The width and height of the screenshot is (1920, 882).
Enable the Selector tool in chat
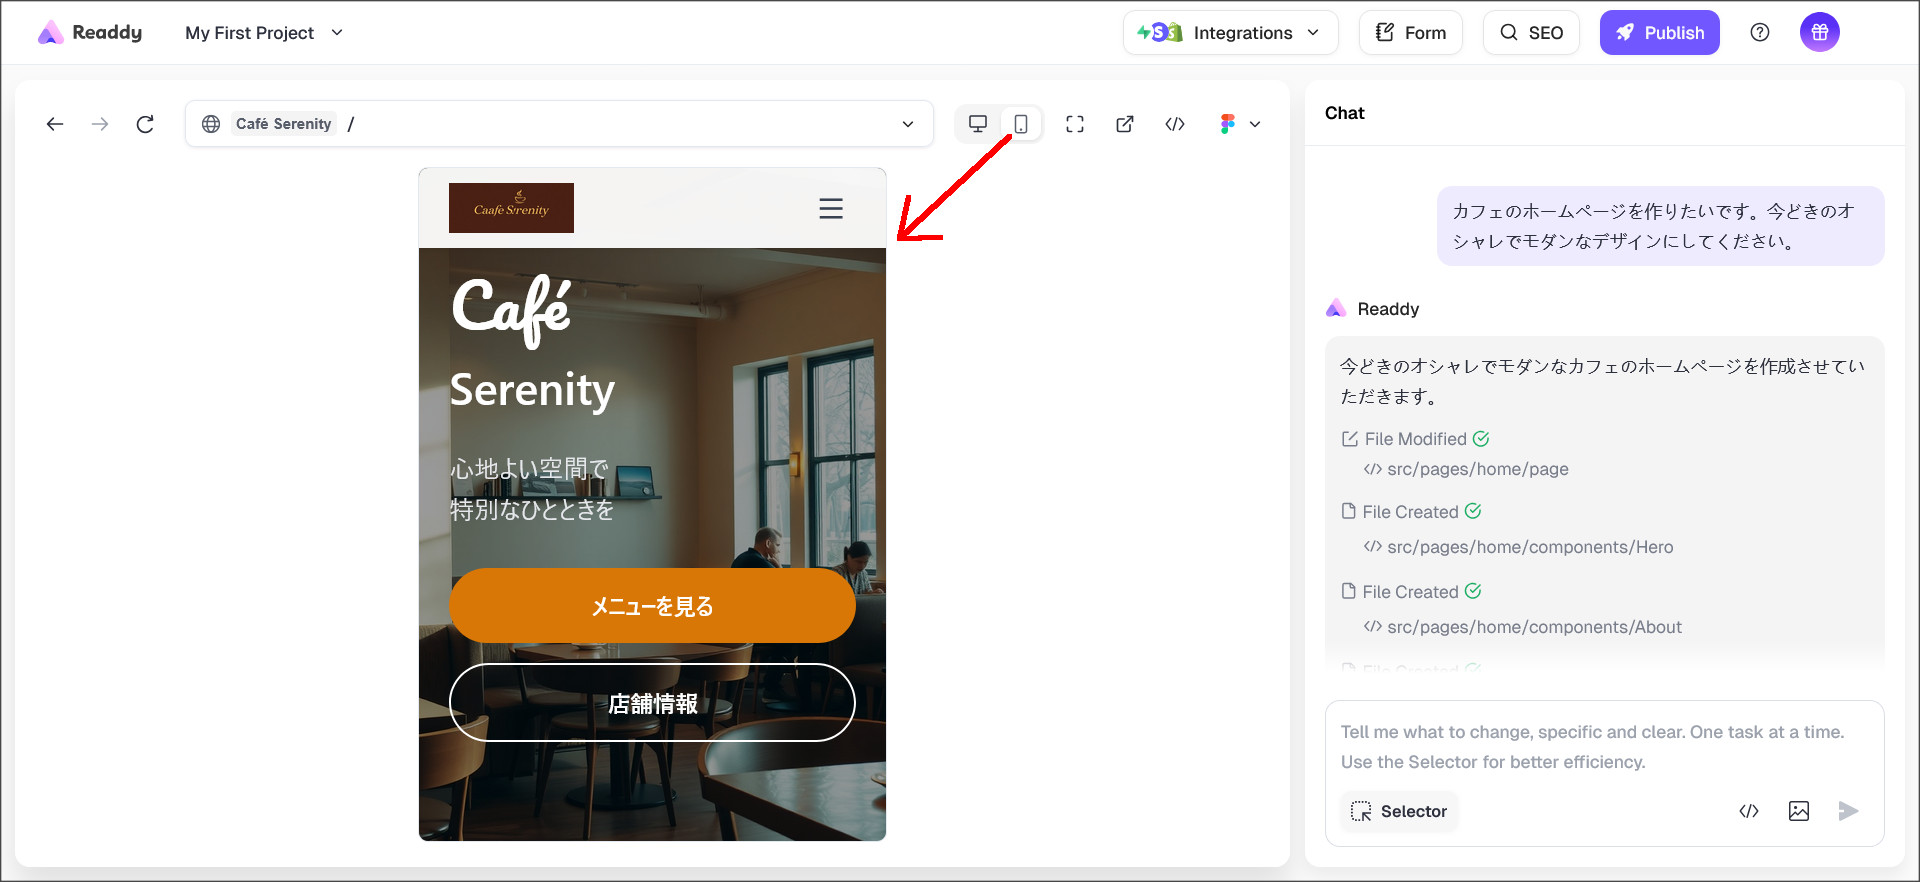click(x=1399, y=811)
